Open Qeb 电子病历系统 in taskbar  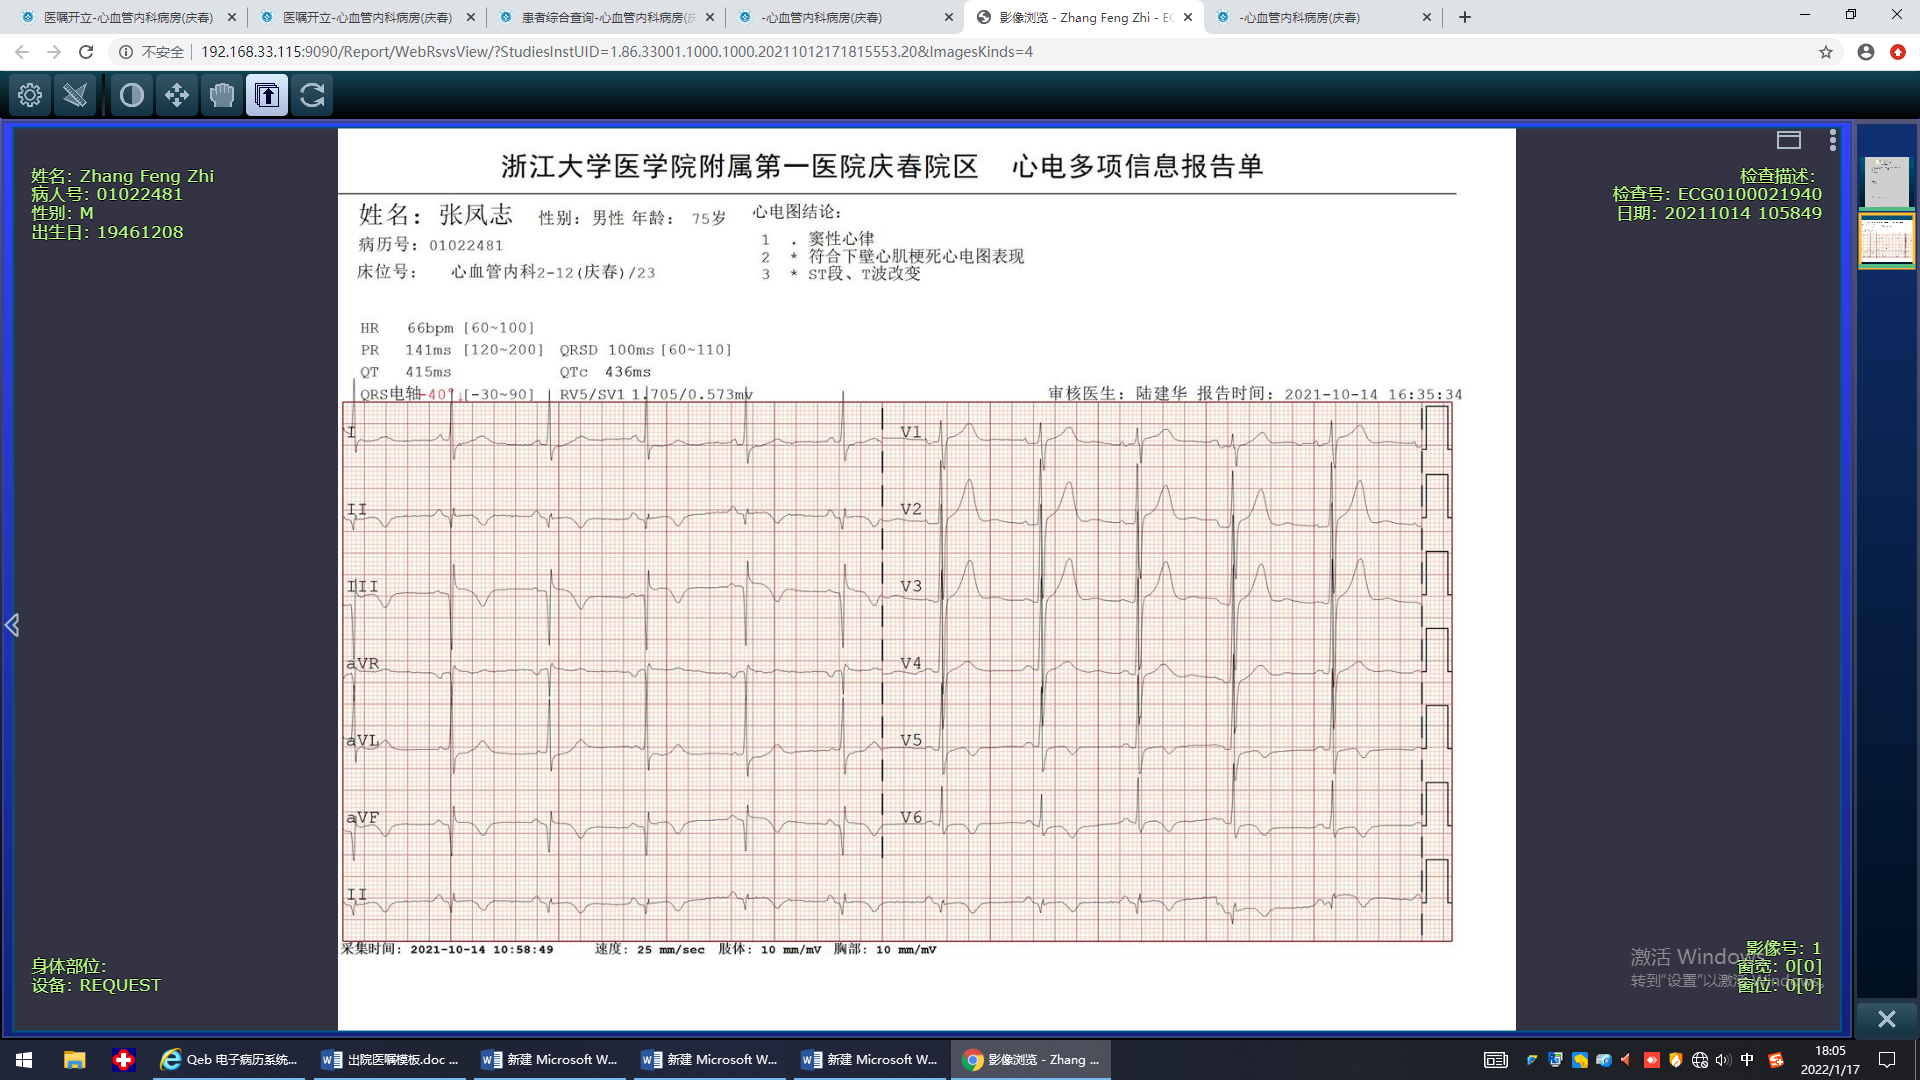pyautogui.click(x=230, y=1060)
